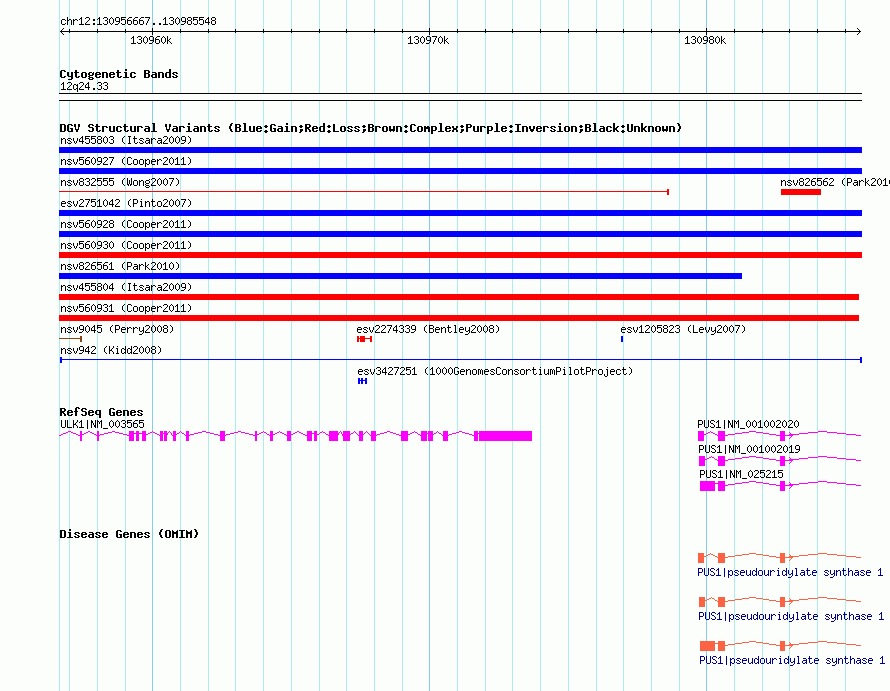This screenshot has height=691, width=890.
Task: Click the 12q24.33 band label
Action: [84, 86]
